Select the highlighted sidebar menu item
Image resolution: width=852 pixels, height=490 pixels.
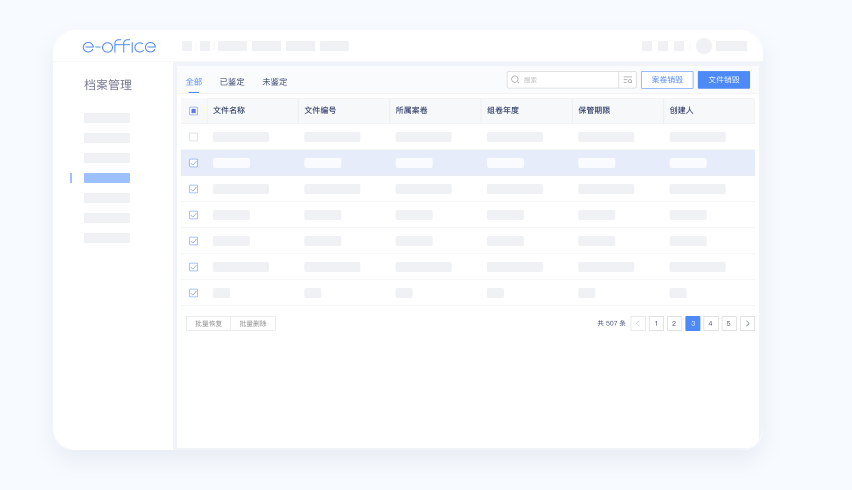point(107,178)
